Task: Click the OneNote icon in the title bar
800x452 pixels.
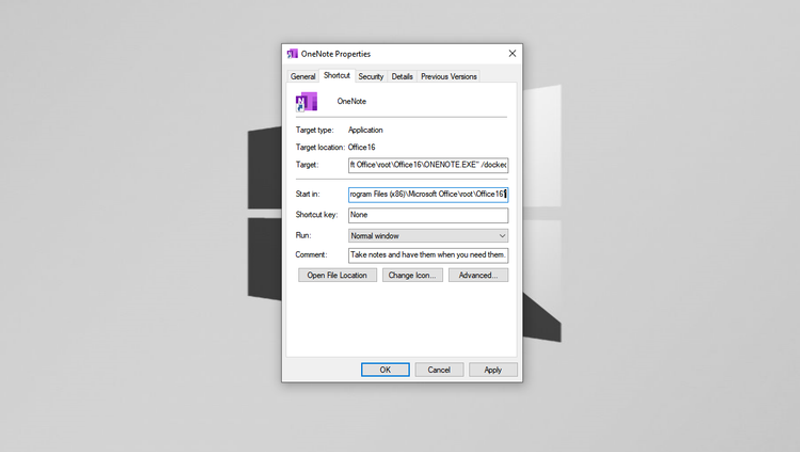Action: click(292, 54)
